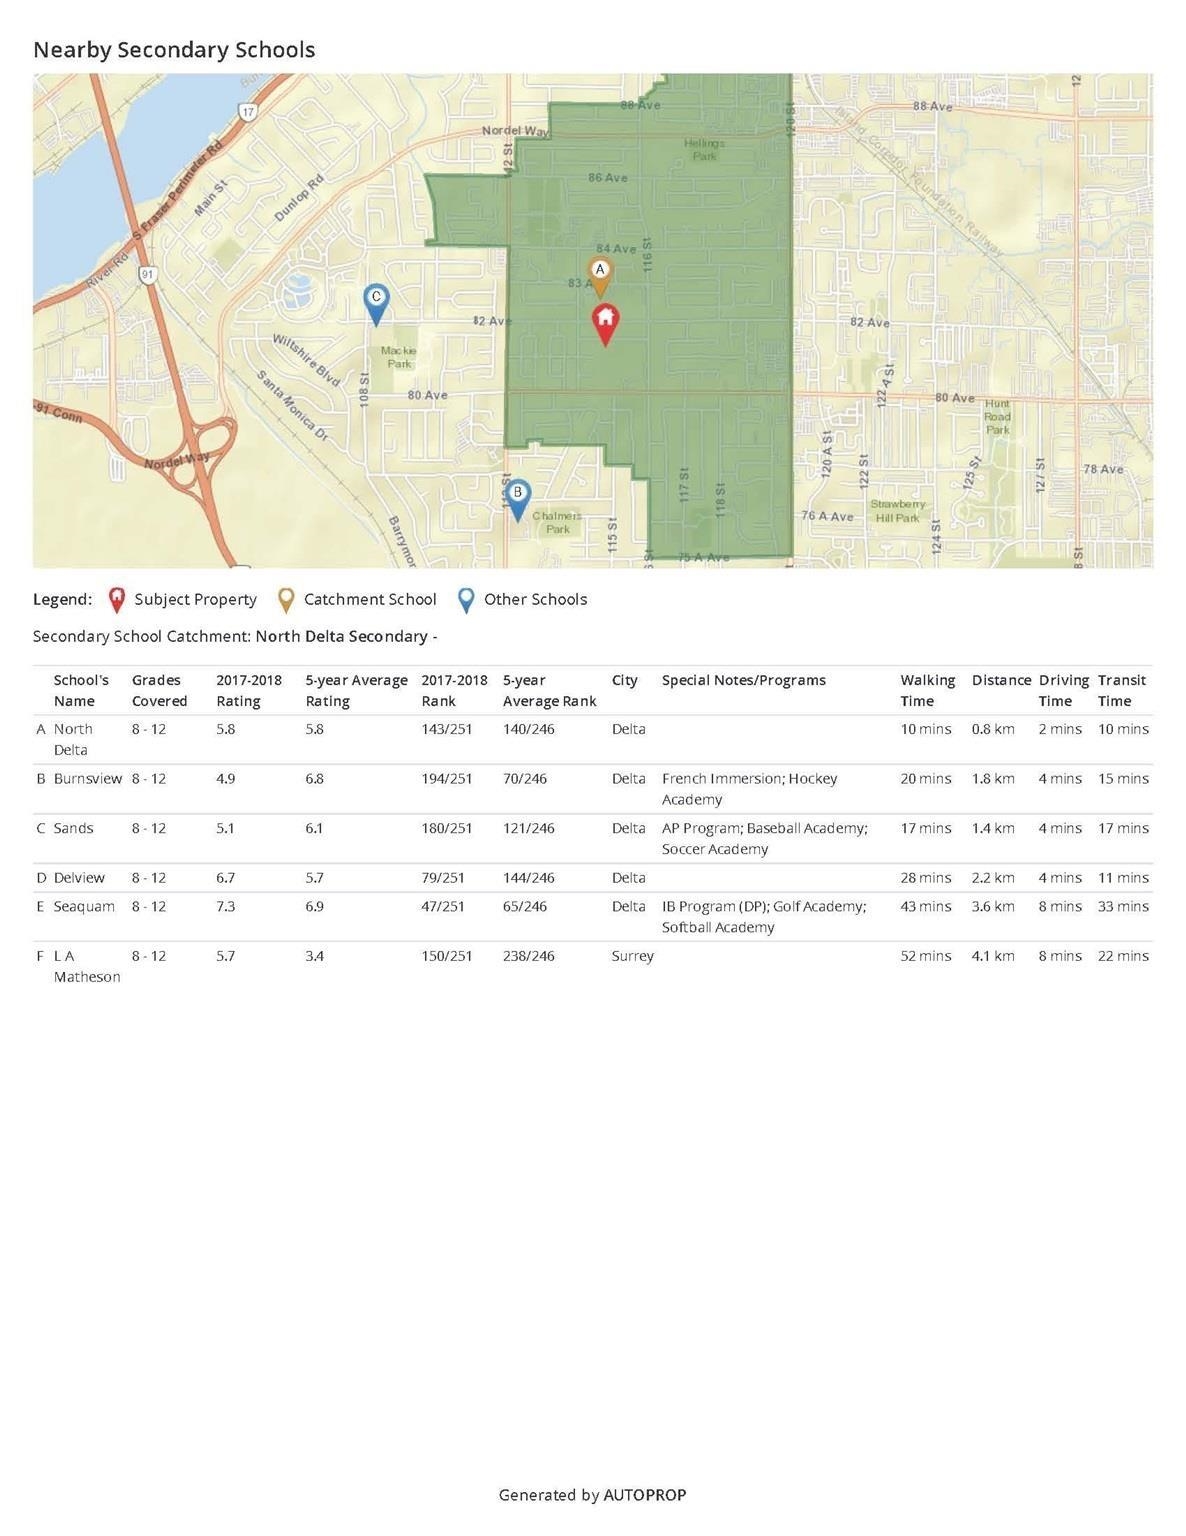Select blue school marker C near Mackie Park

(376, 304)
